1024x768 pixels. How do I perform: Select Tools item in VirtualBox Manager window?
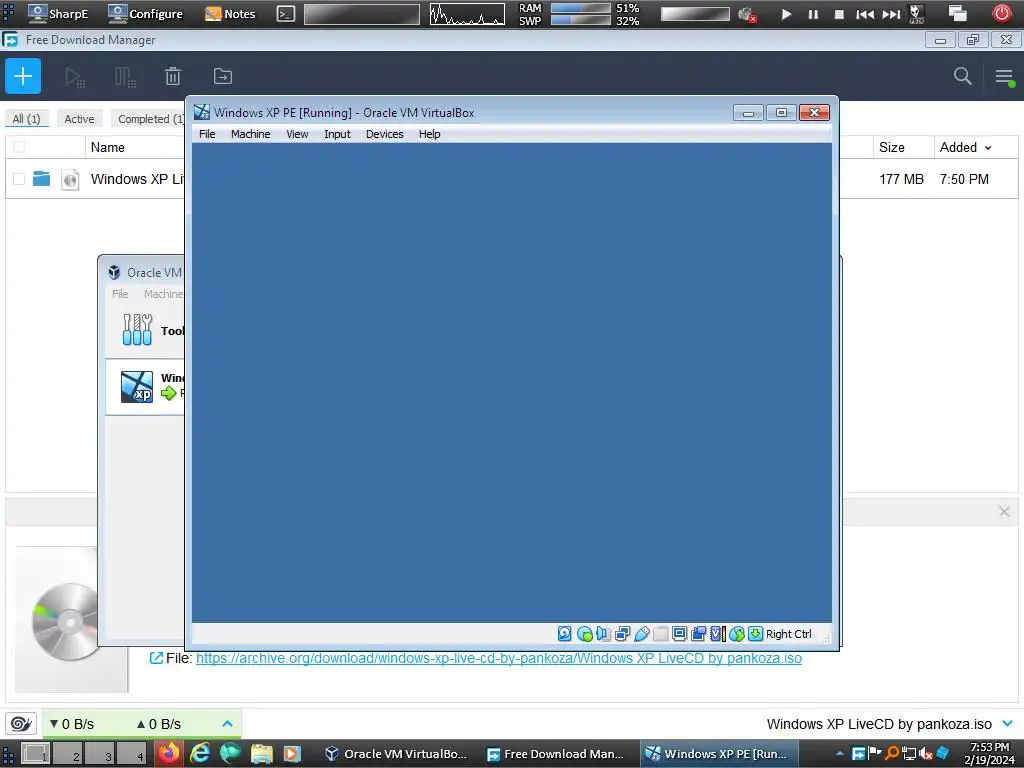[x=146, y=330]
